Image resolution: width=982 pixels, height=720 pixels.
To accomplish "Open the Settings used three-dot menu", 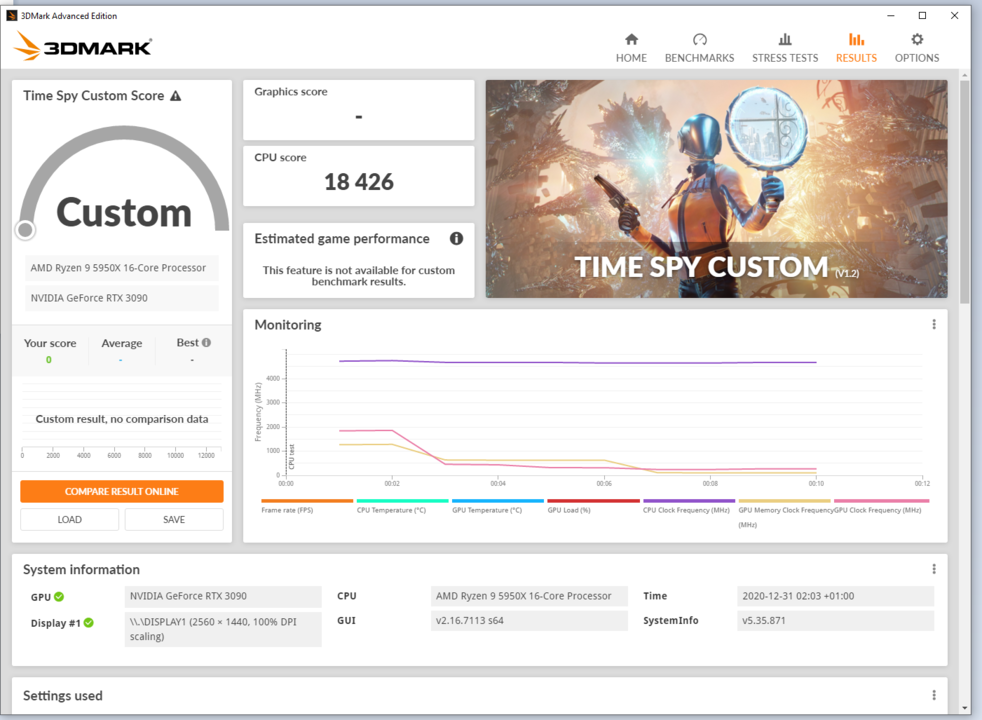I will pos(934,696).
